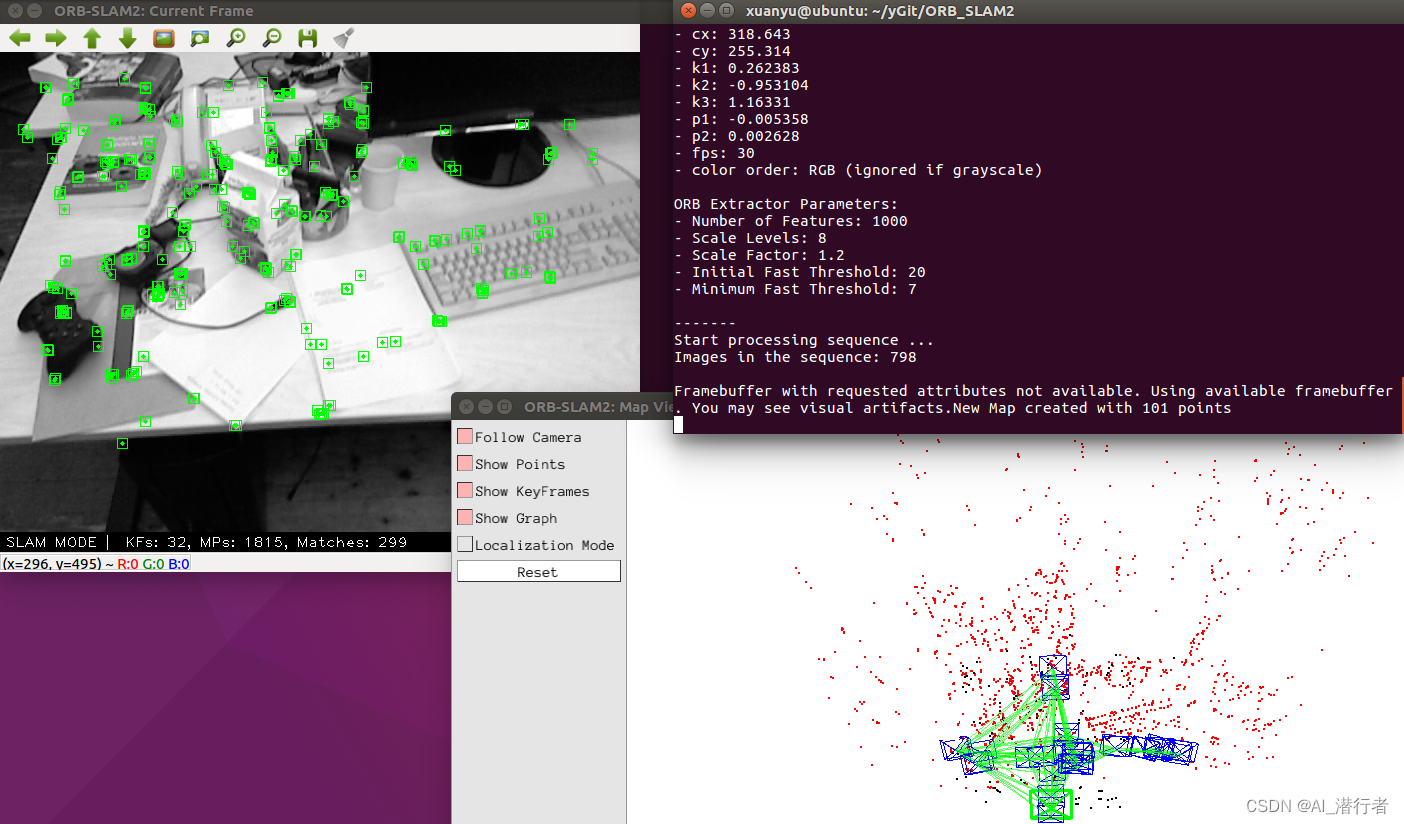Minimize the terminal window
This screenshot has height=824, width=1404.
707,10
